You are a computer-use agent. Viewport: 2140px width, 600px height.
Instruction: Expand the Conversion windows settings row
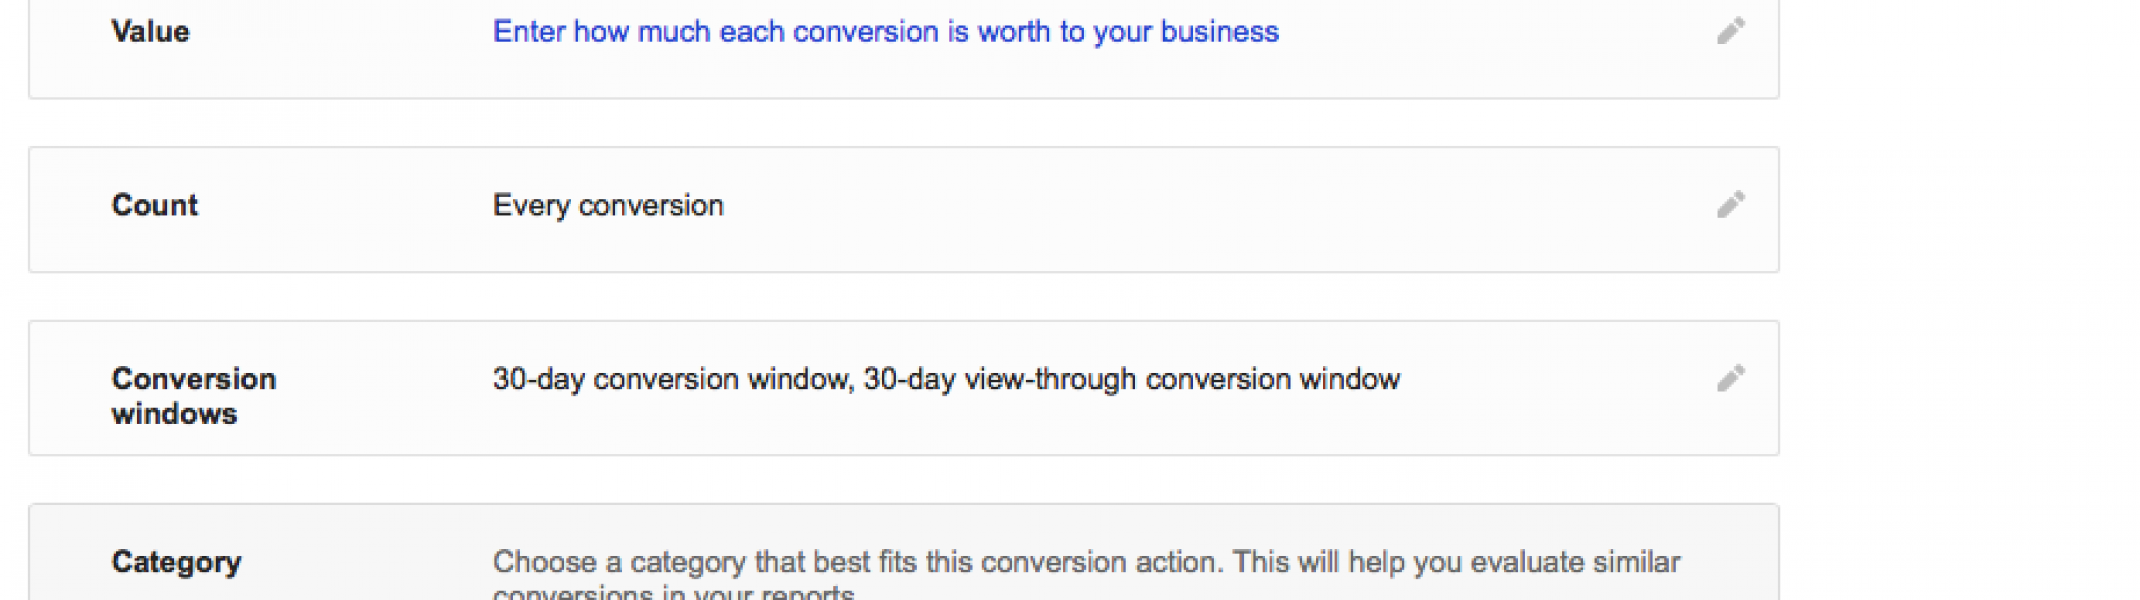click(x=903, y=388)
